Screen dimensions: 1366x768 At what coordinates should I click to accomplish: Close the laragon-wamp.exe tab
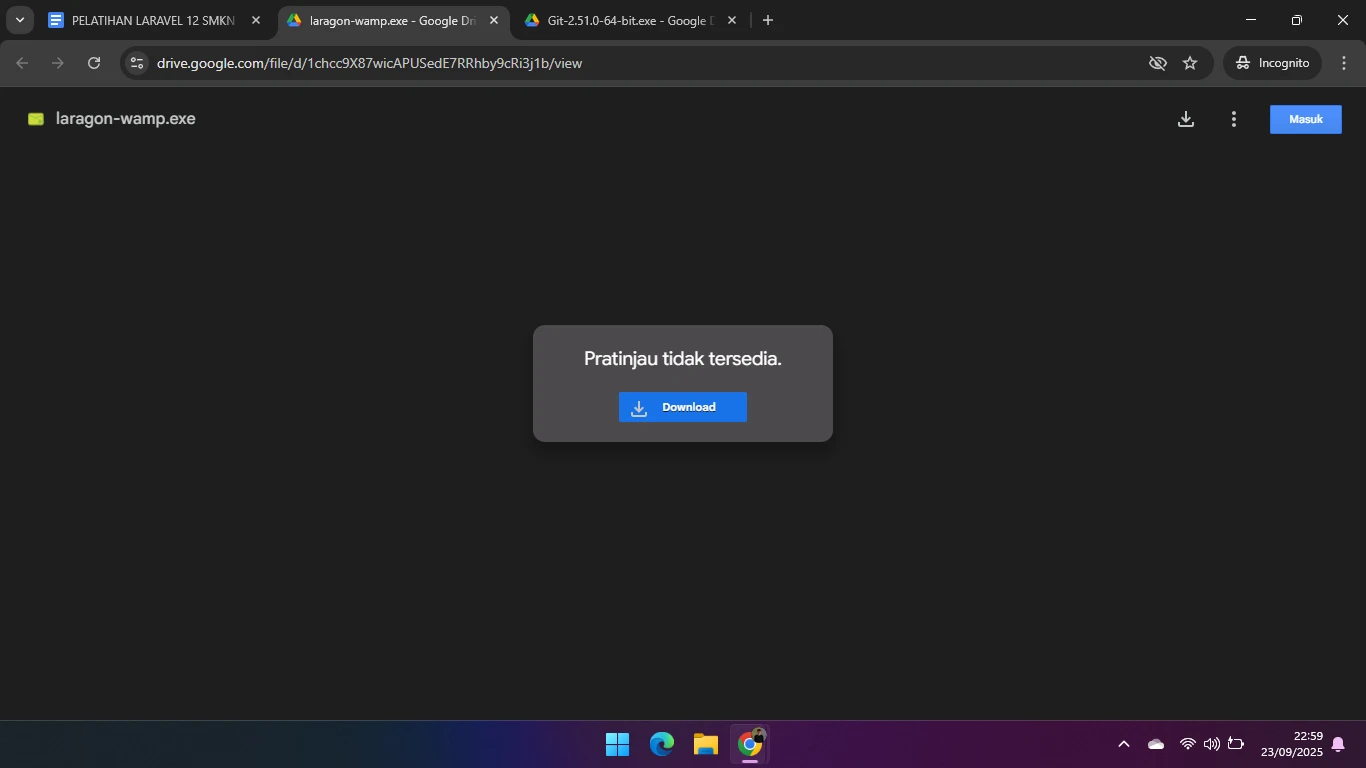click(493, 20)
